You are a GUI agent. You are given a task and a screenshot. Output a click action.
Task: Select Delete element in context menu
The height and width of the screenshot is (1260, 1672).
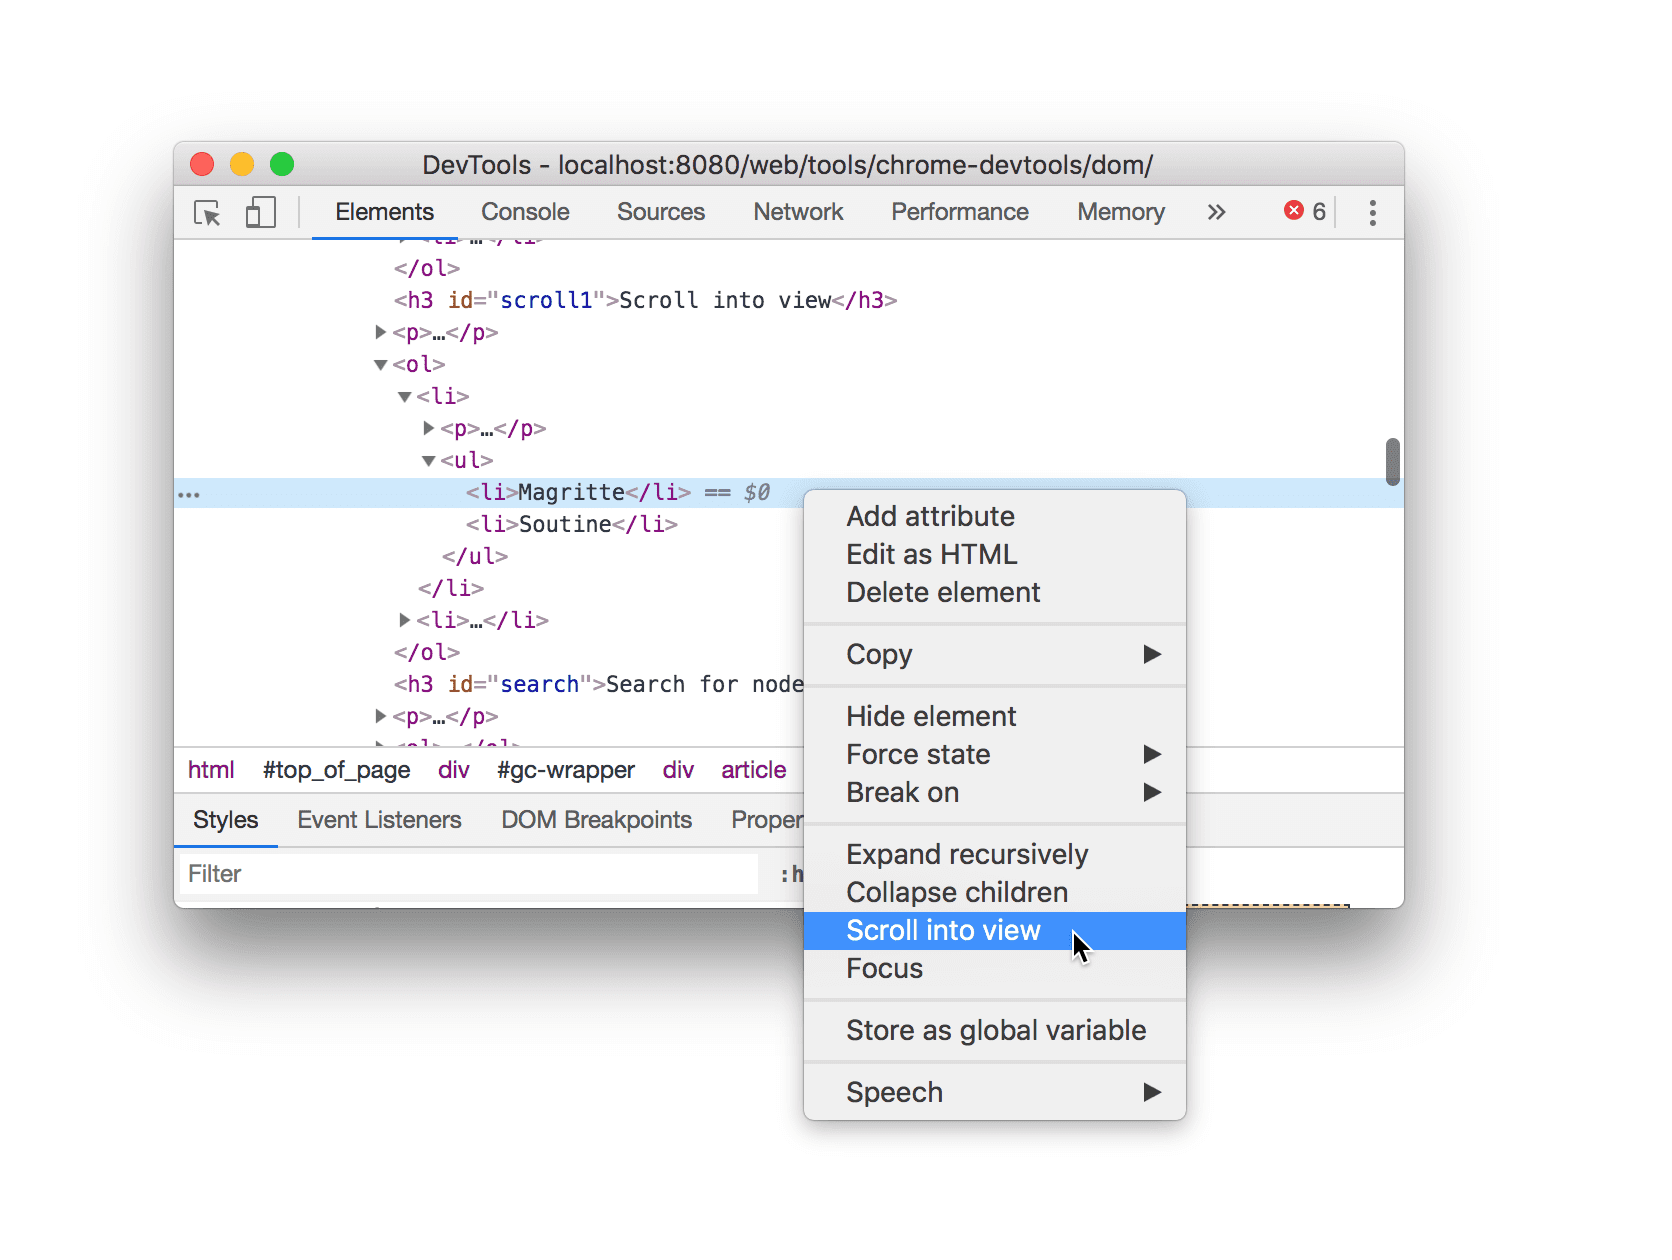[x=942, y=592]
